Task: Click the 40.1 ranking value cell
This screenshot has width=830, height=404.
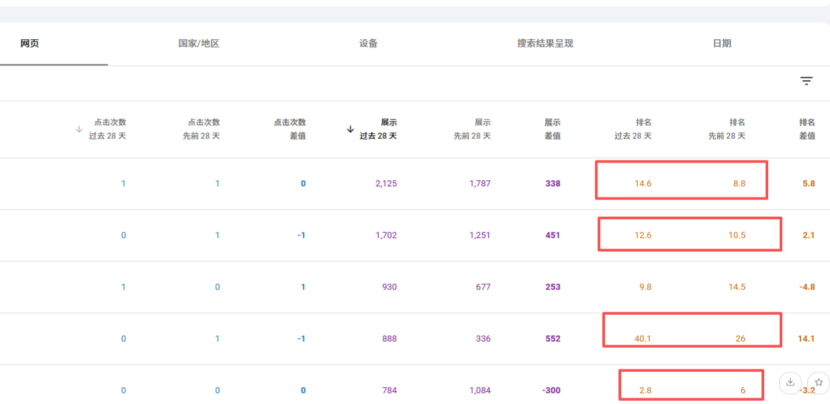Action: [642, 339]
